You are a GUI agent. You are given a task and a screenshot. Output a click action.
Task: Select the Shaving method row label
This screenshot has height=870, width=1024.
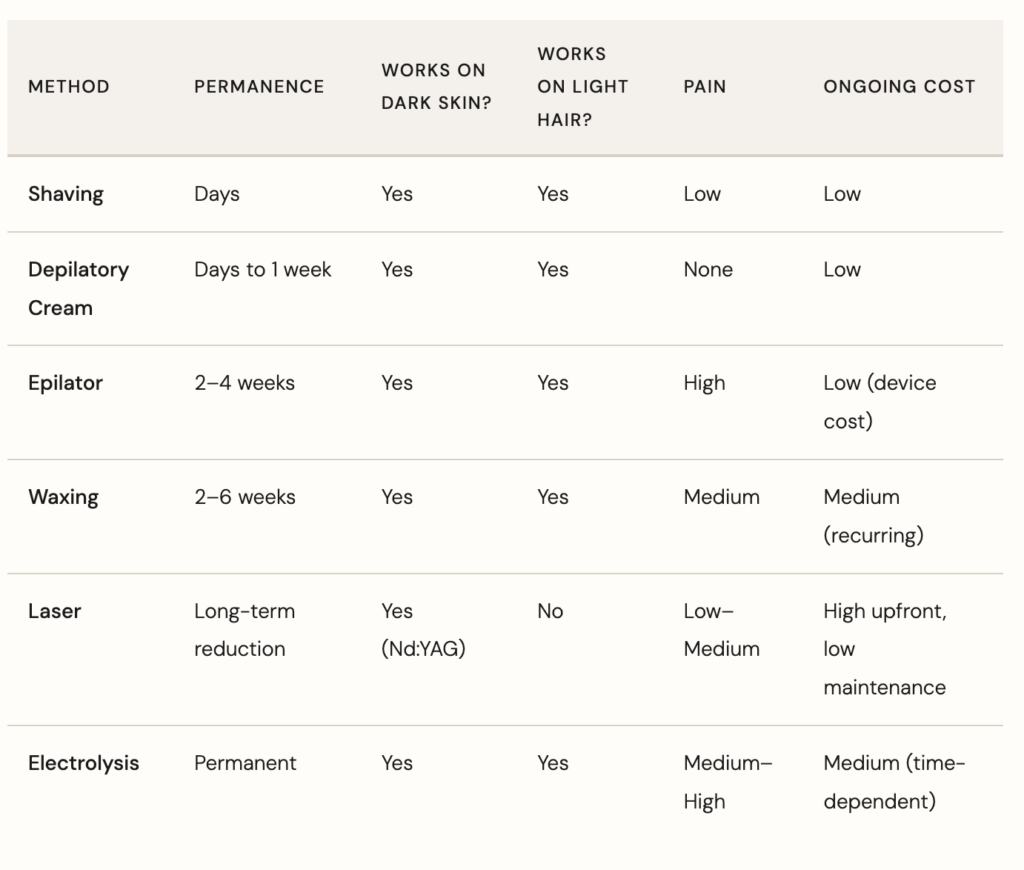[x=66, y=194]
